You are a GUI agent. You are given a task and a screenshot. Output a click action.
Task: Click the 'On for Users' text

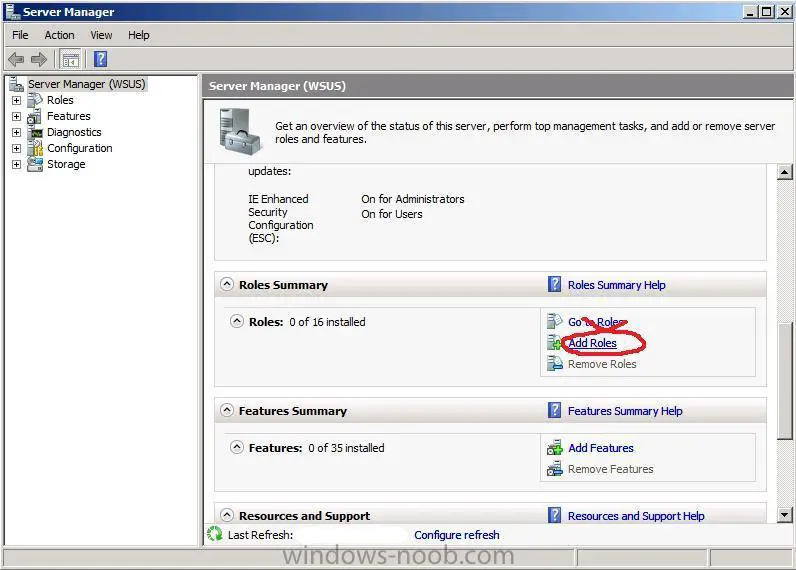(392, 214)
